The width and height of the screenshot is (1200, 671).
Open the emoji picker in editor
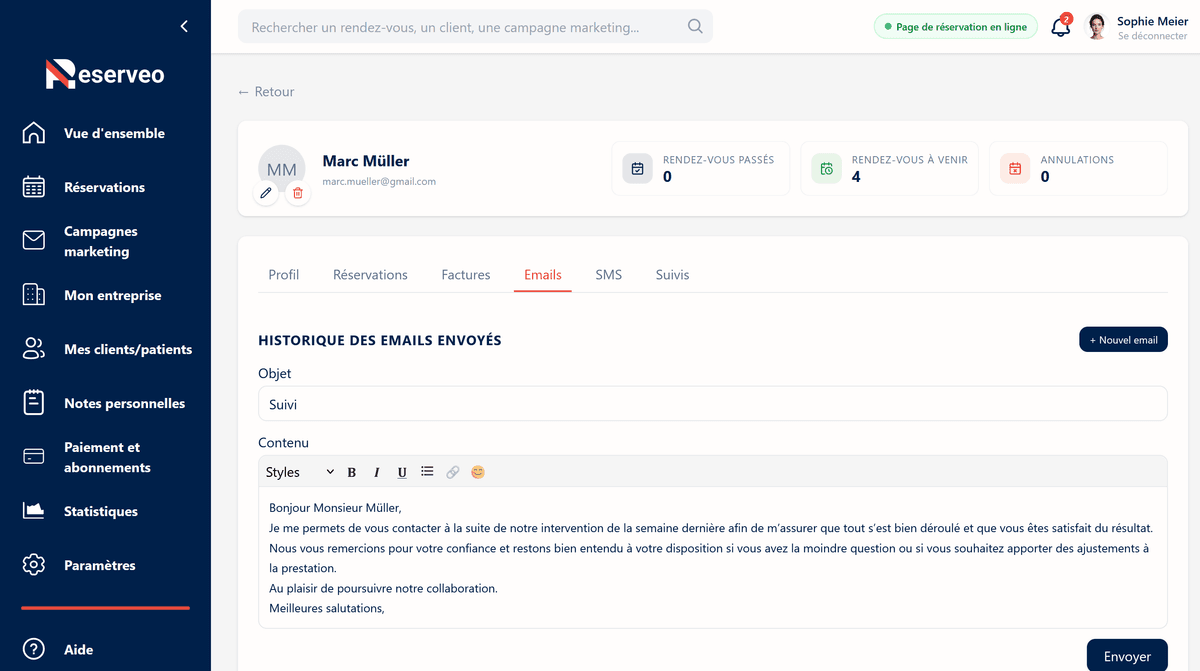point(478,472)
